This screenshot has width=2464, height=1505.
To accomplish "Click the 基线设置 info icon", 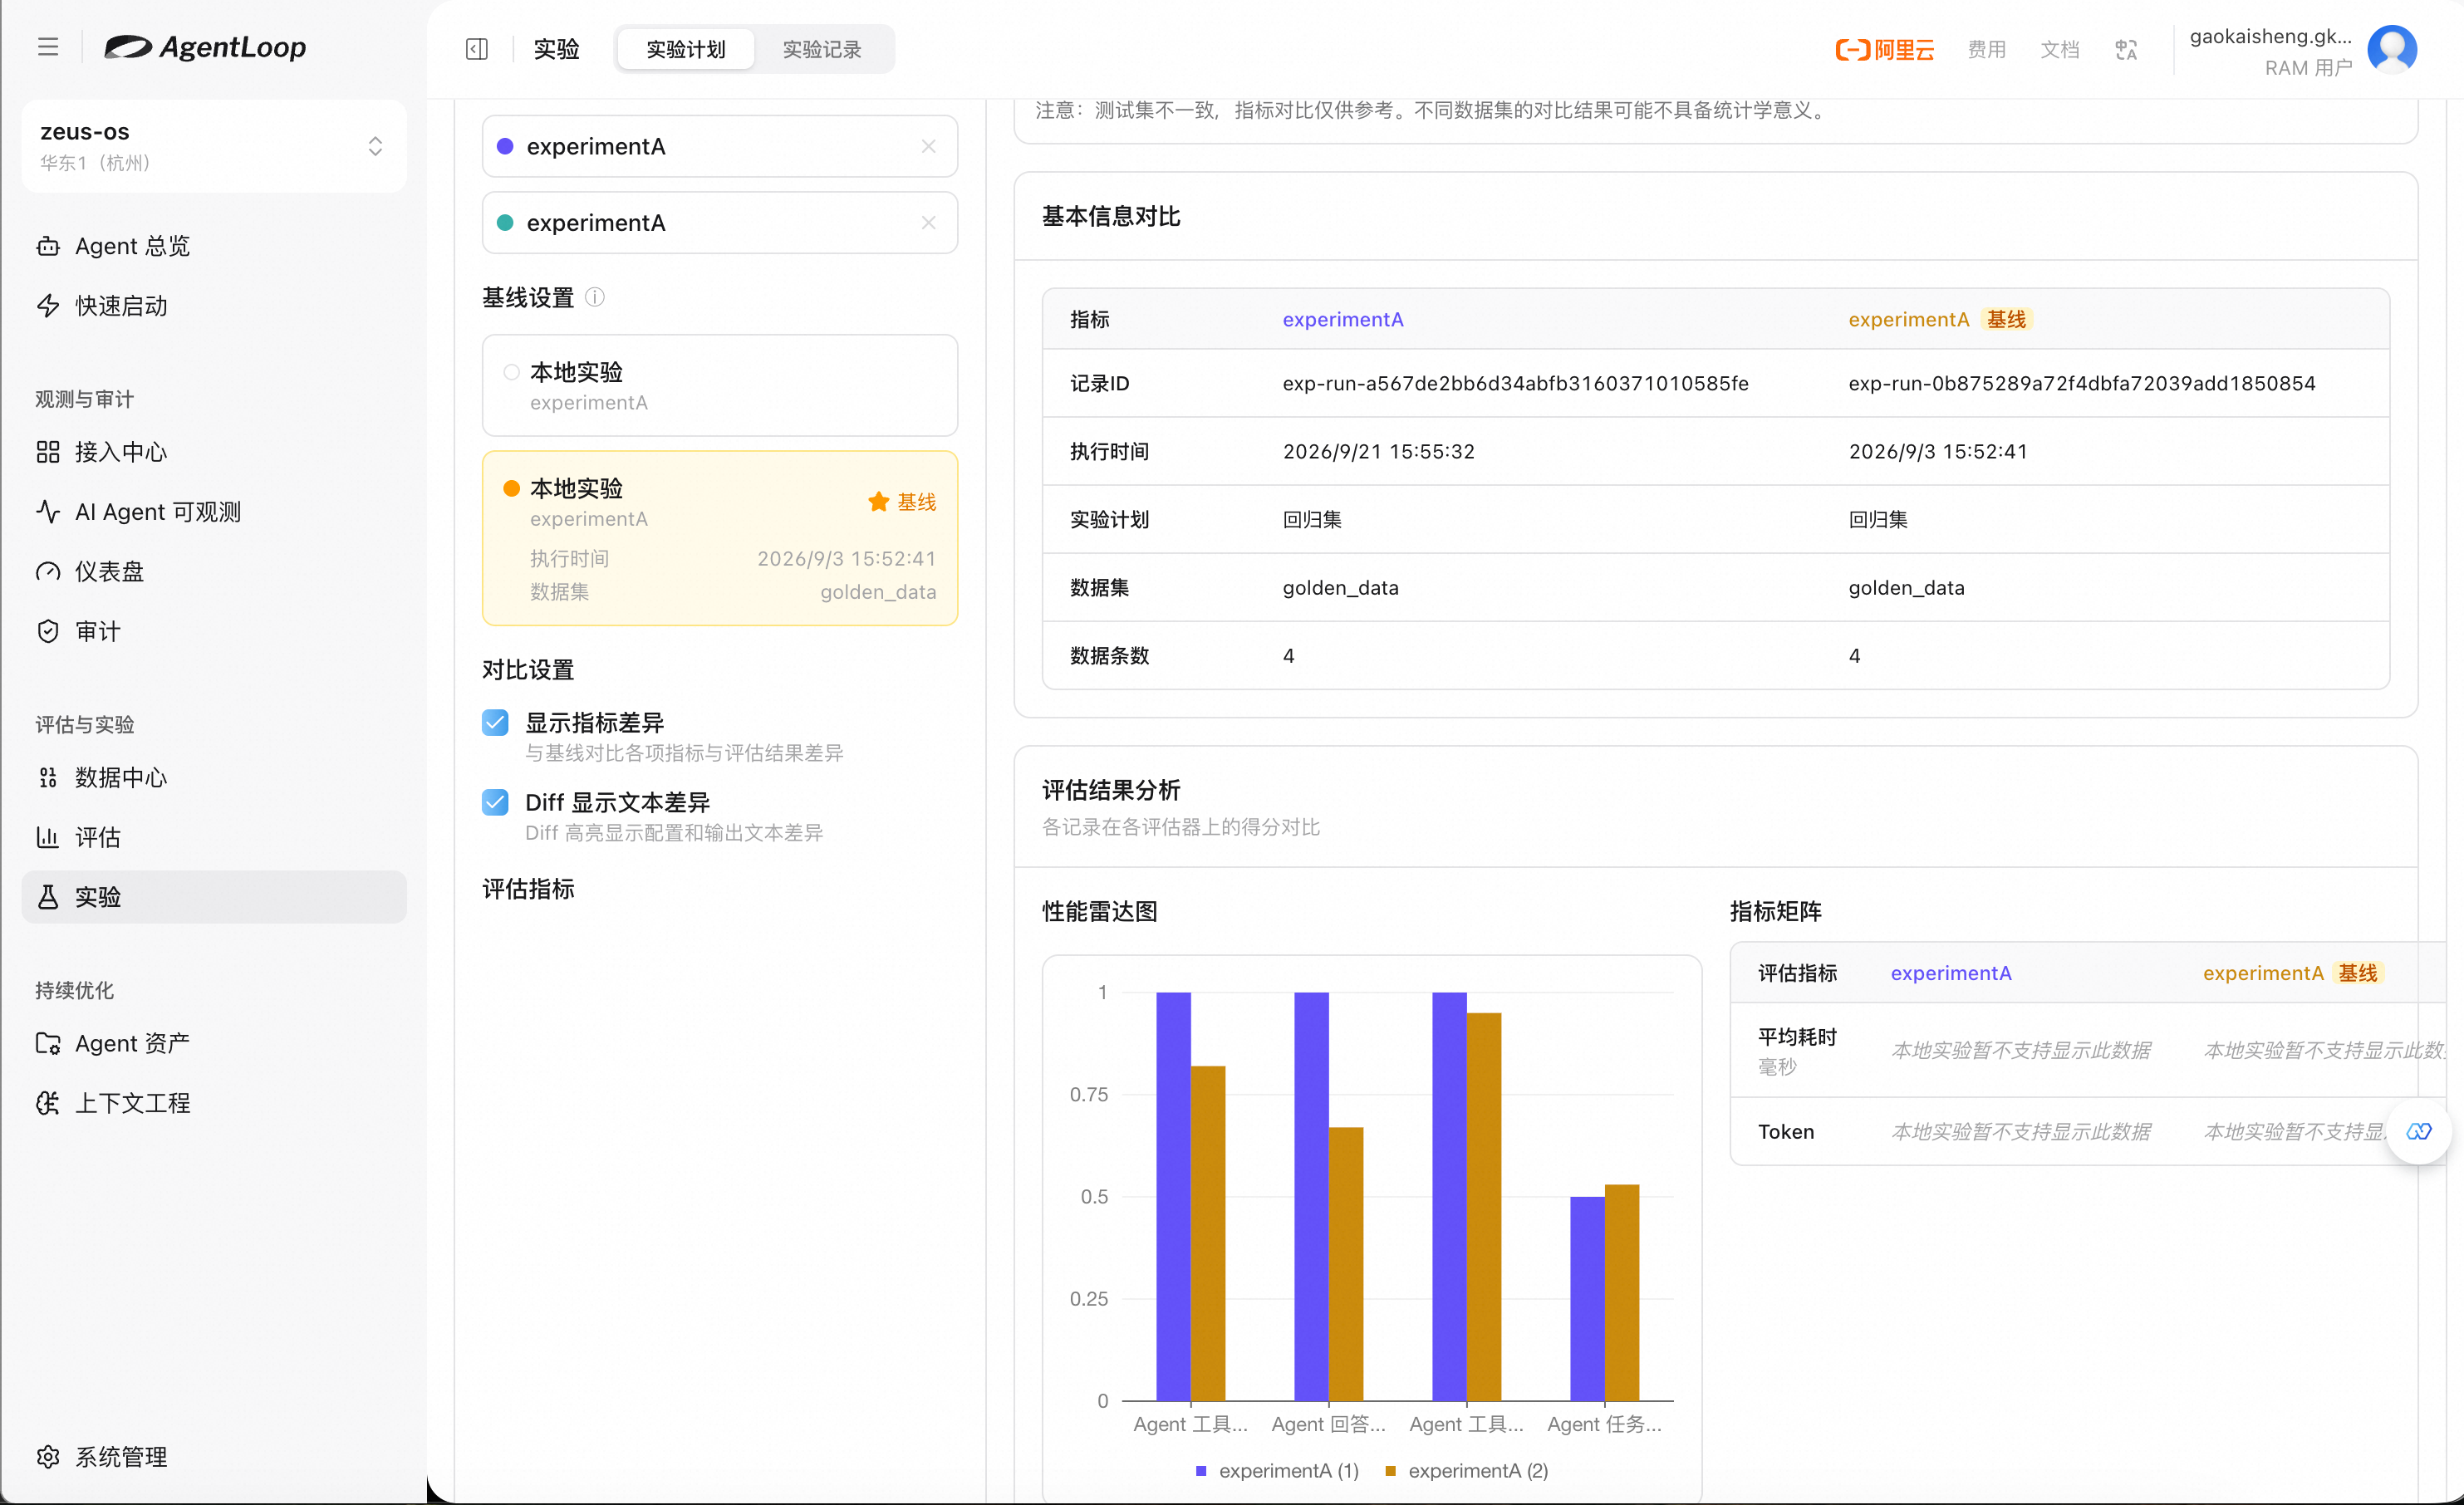I will [595, 297].
